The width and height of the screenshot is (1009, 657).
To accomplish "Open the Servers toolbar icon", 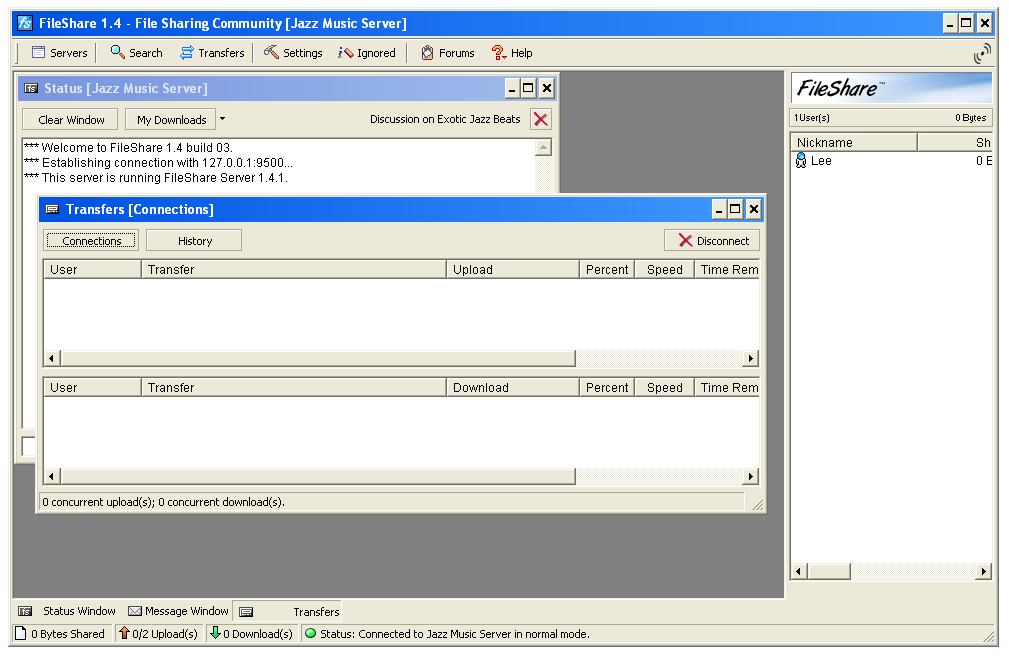I will (39, 53).
